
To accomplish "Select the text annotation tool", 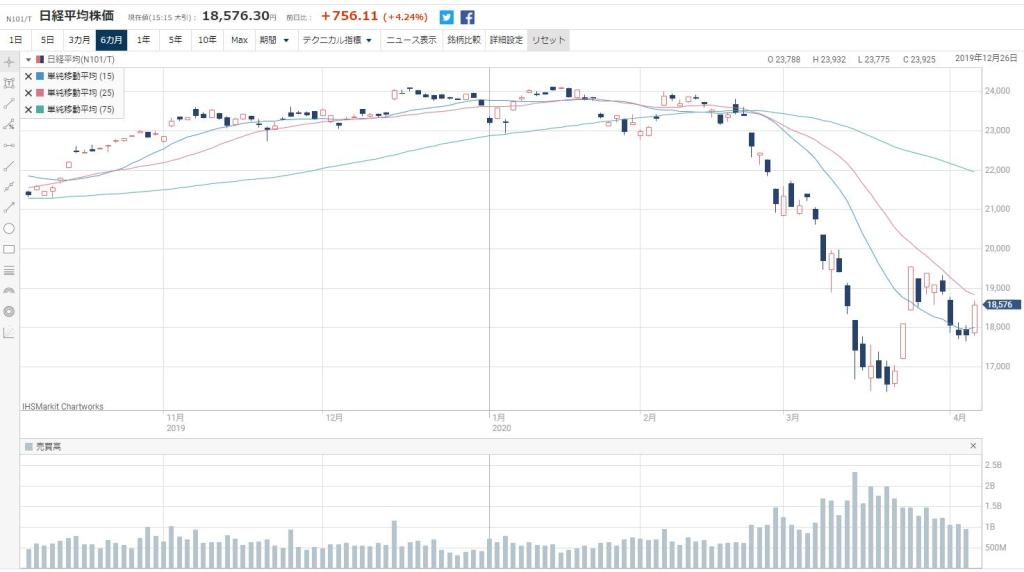I will pos(9,82).
